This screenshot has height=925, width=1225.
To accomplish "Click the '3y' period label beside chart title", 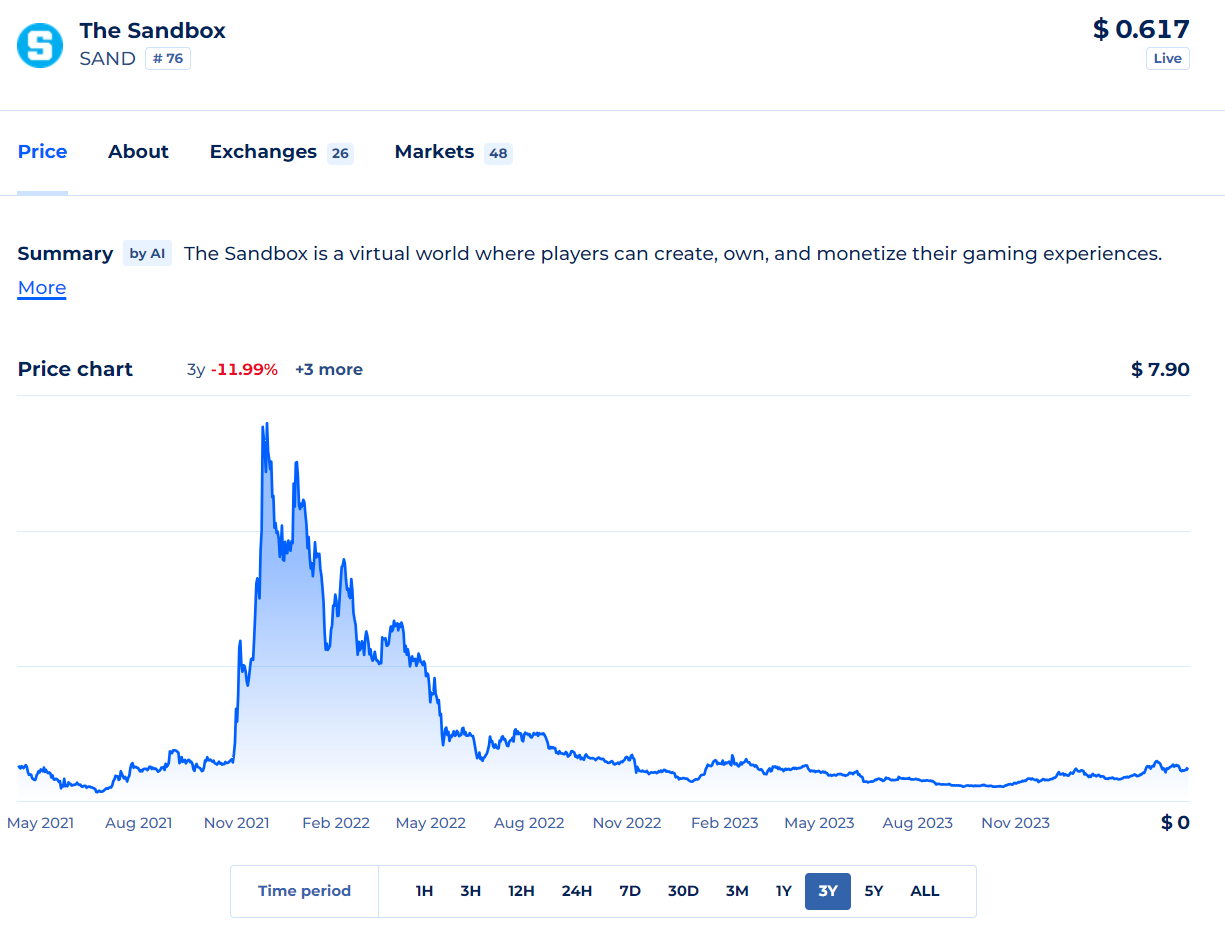I will click(x=196, y=370).
